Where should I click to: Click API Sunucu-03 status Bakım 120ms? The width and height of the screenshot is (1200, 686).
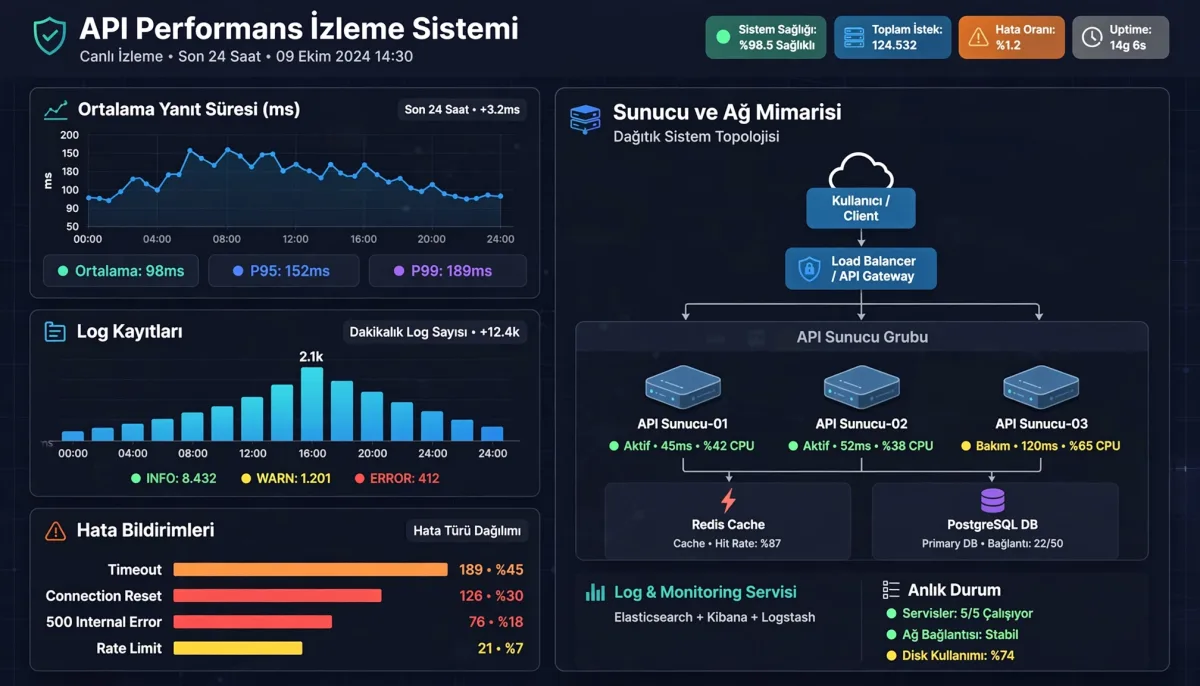click(1041, 446)
